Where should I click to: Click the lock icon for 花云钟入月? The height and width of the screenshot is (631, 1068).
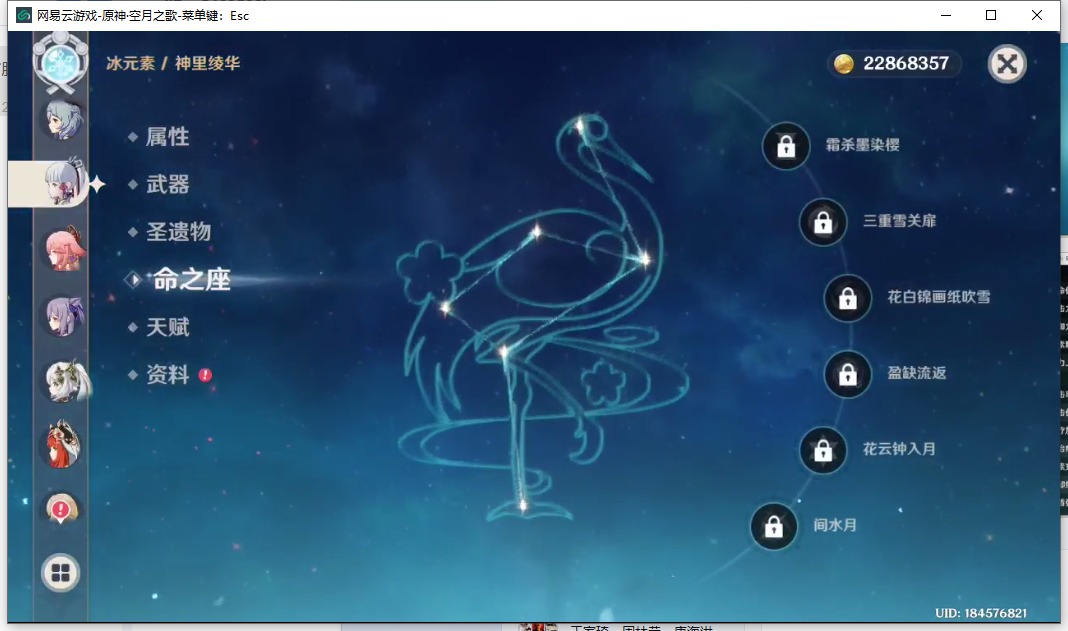point(823,450)
